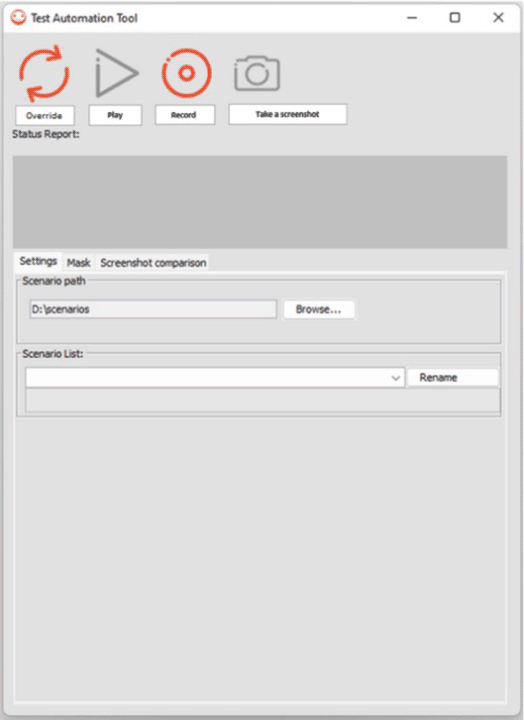
Task: Maximize the Test Automation Tool window
Action: (455, 17)
